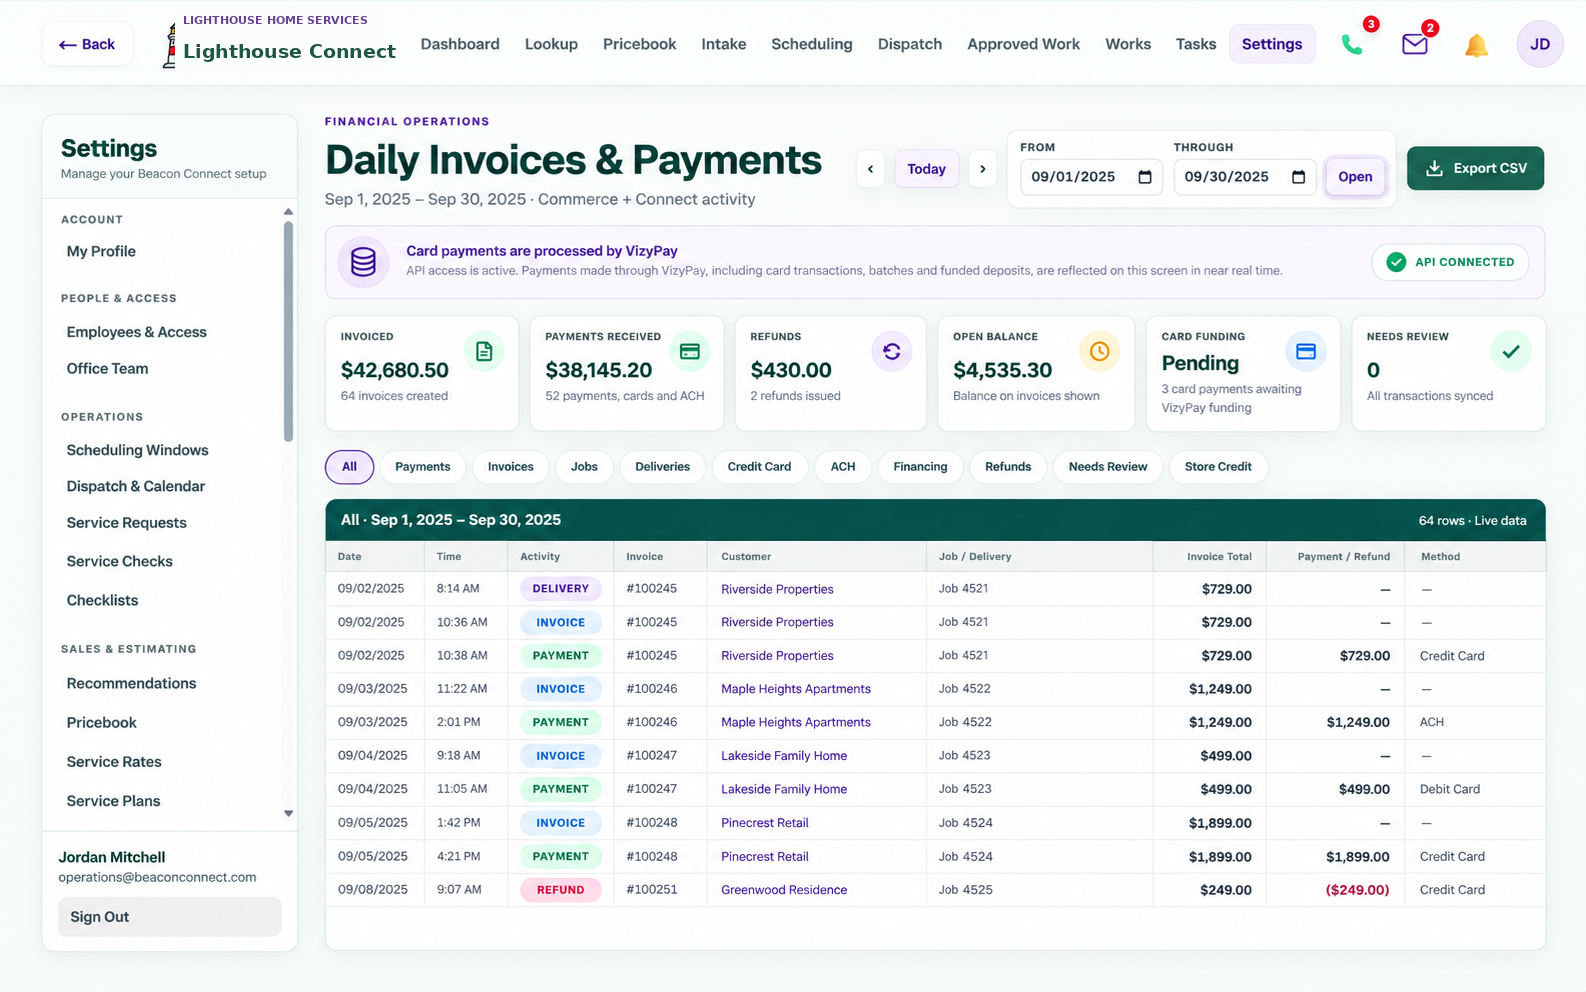Click the Export CSV button

[1475, 168]
